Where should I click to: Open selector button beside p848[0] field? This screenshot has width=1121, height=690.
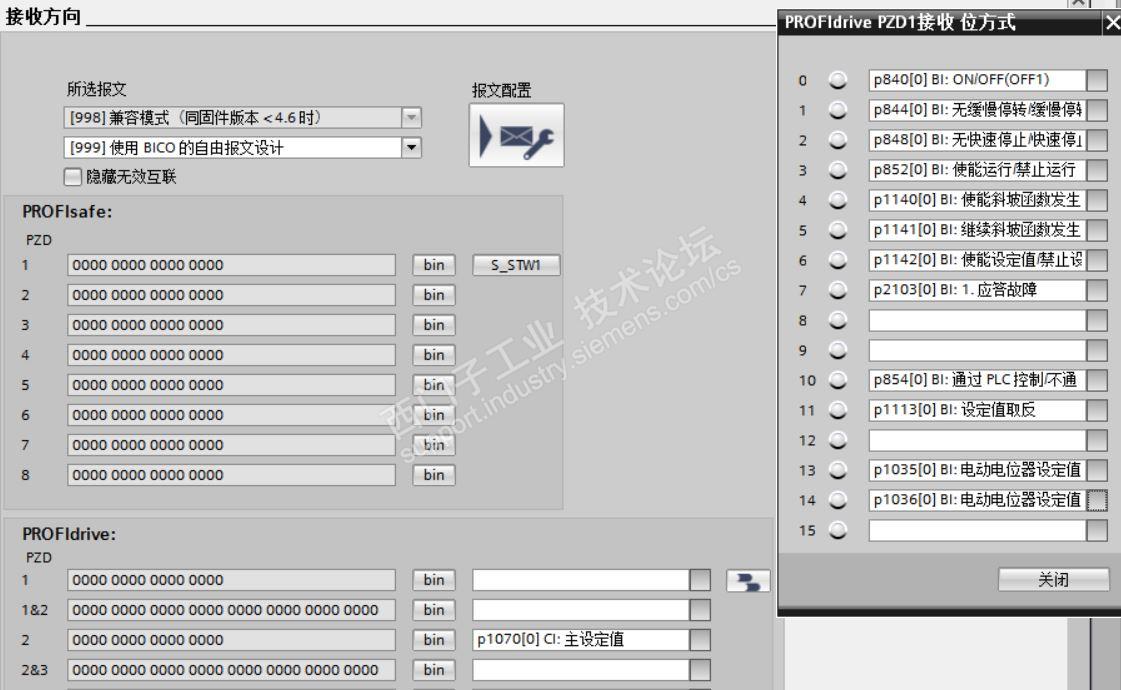(x=1096, y=140)
